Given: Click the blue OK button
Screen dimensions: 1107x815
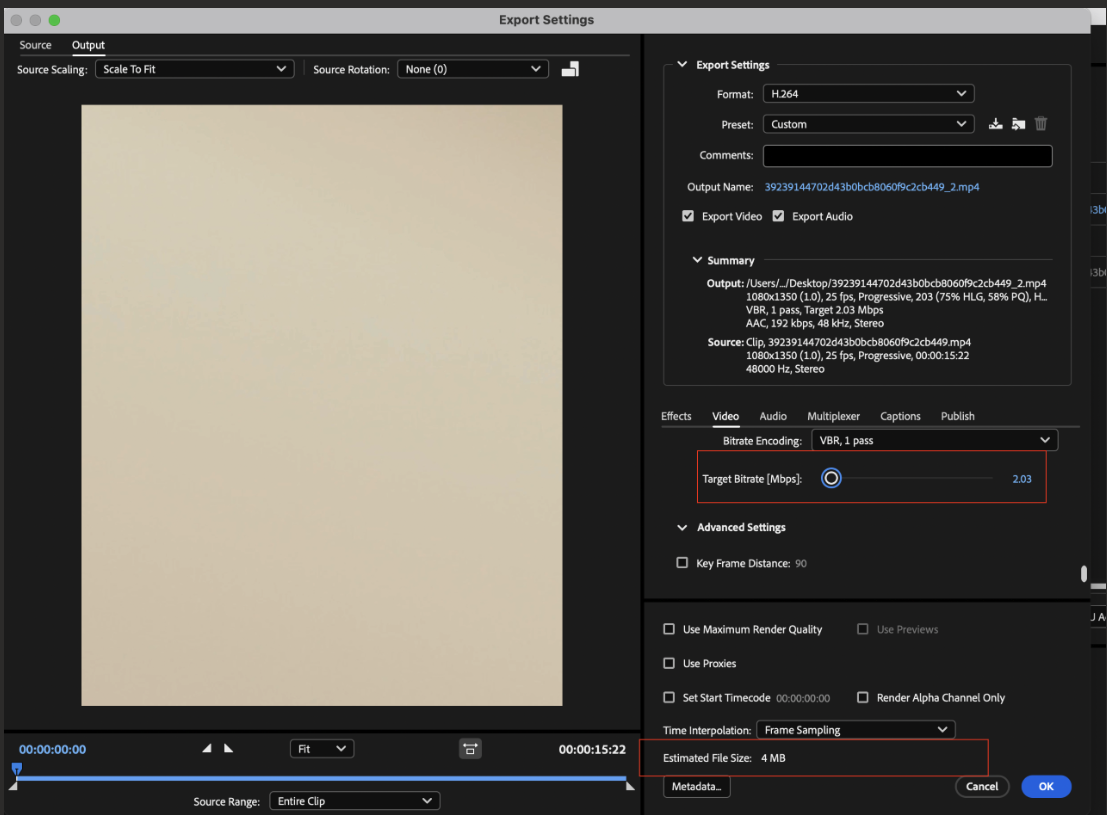Looking at the screenshot, I should 1046,786.
